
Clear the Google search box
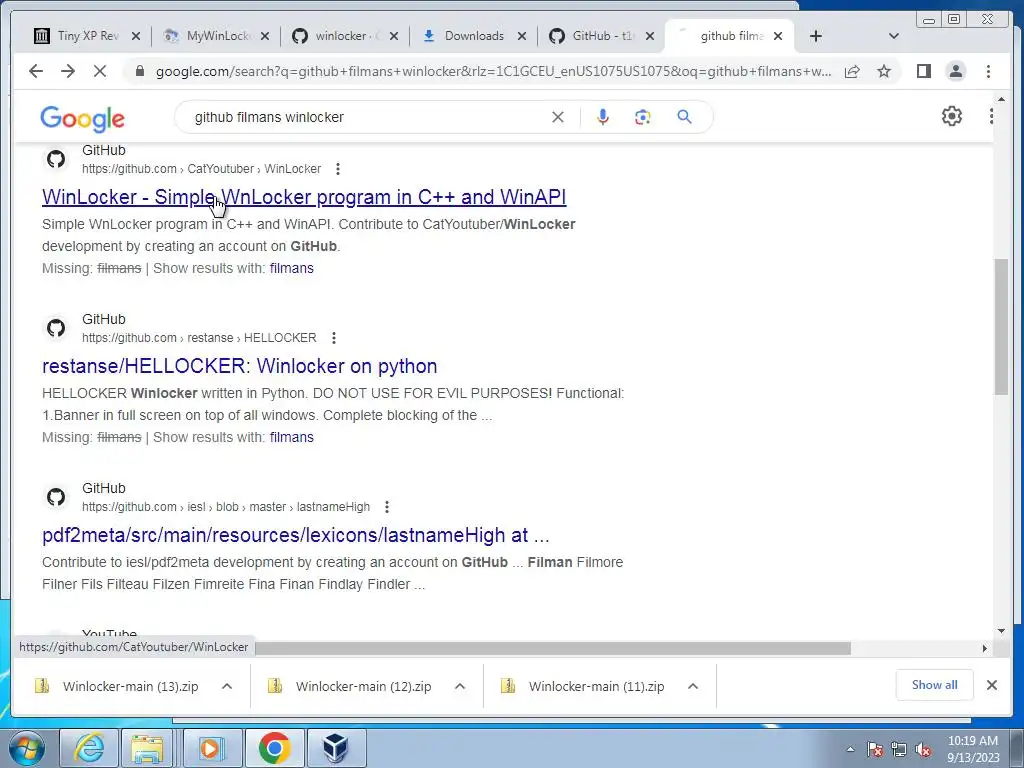coord(558,117)
